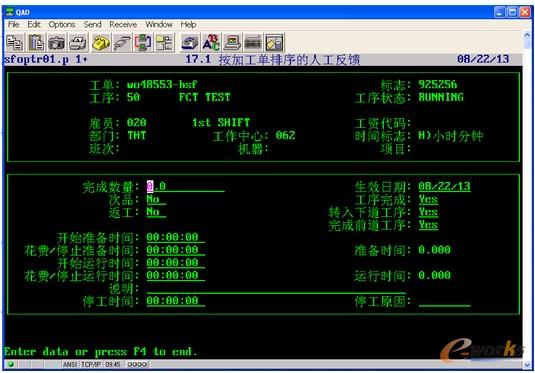The width and height of the screenshot is (535, 373).
Task: Click the employee code 020
Action: (136, 123)
